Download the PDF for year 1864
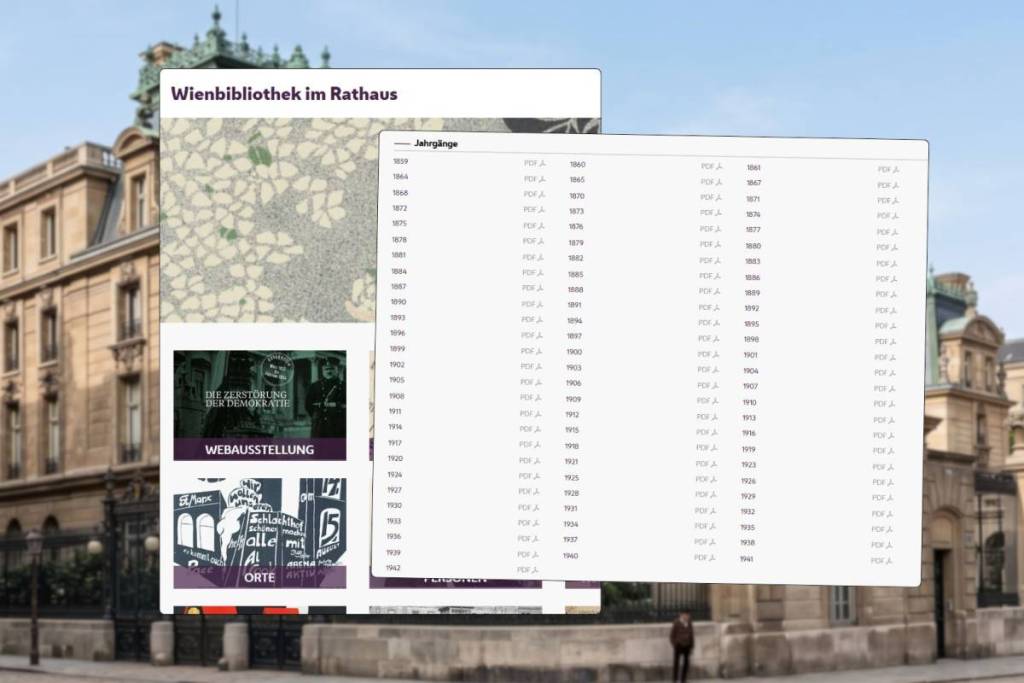Screen dimensions: 1024x683 (x=535, y=179)
